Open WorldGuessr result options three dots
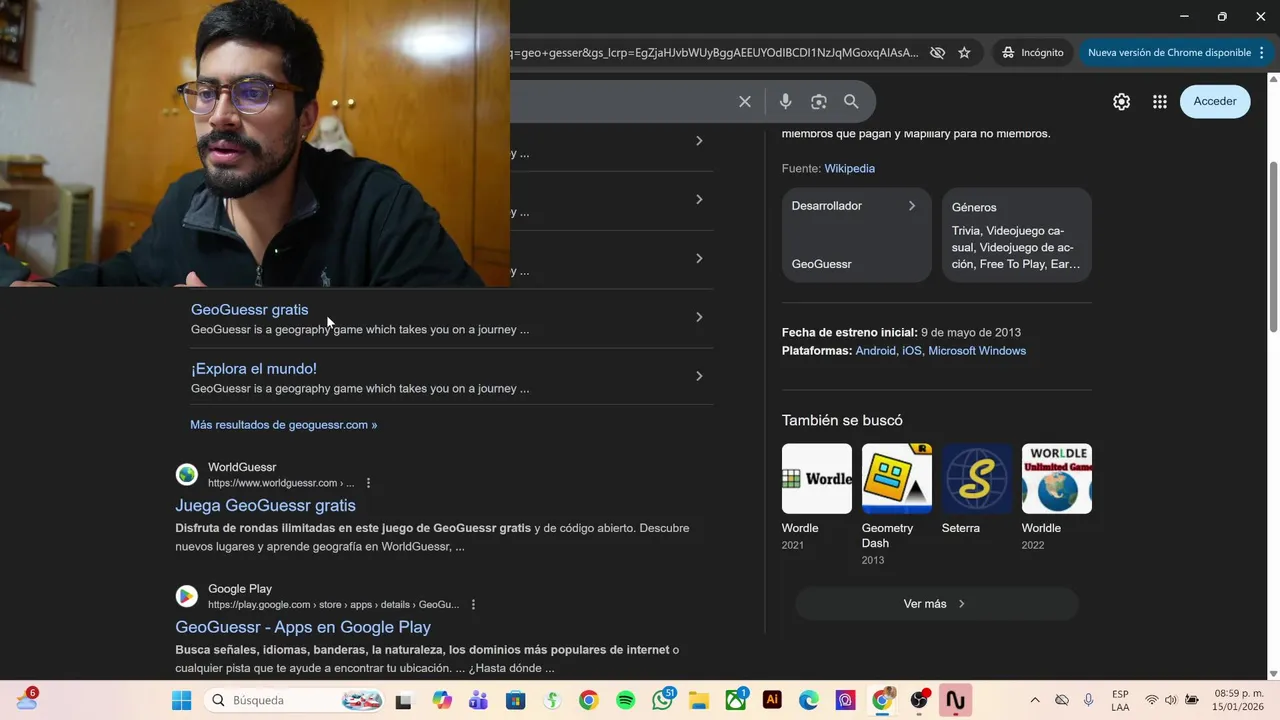Screen dimensions: 1280x720 click(x=368, y=483)
